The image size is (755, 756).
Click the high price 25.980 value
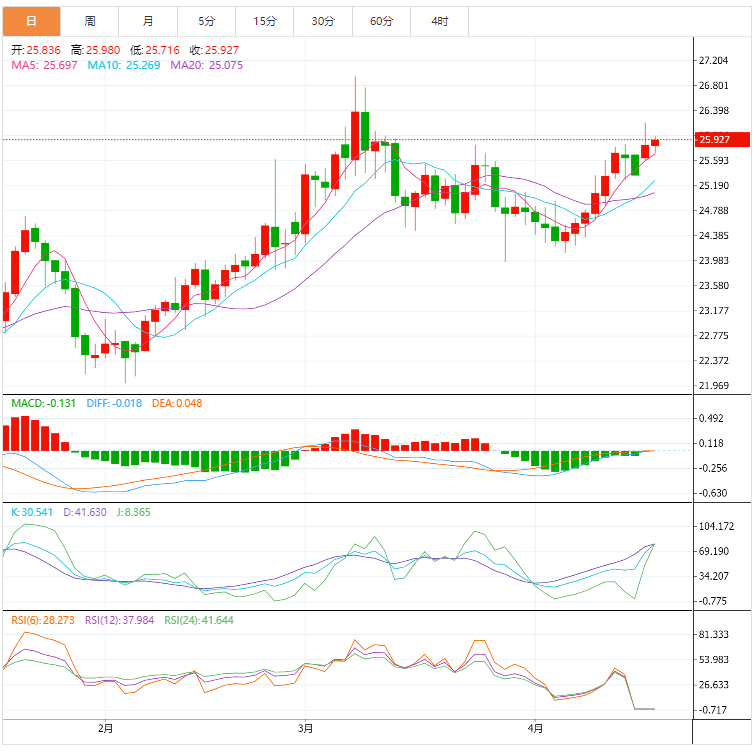[x=103, y=50]
